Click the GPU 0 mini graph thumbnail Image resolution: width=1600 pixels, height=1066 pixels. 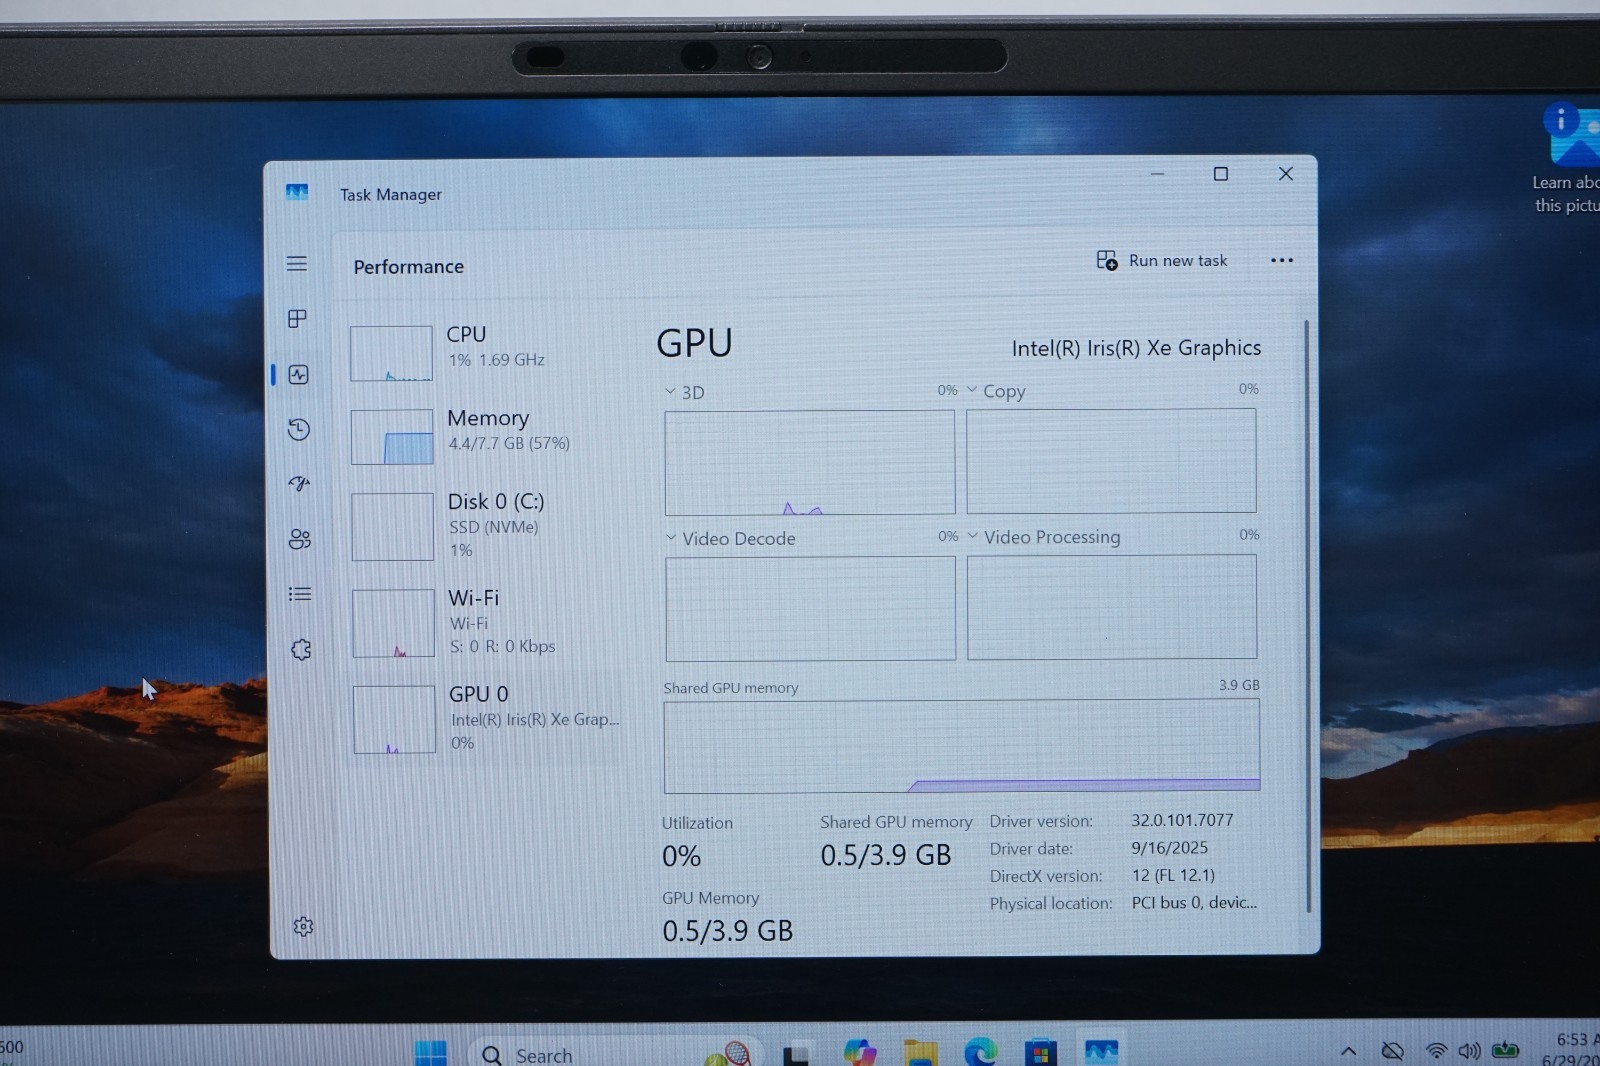pos(394,719)
